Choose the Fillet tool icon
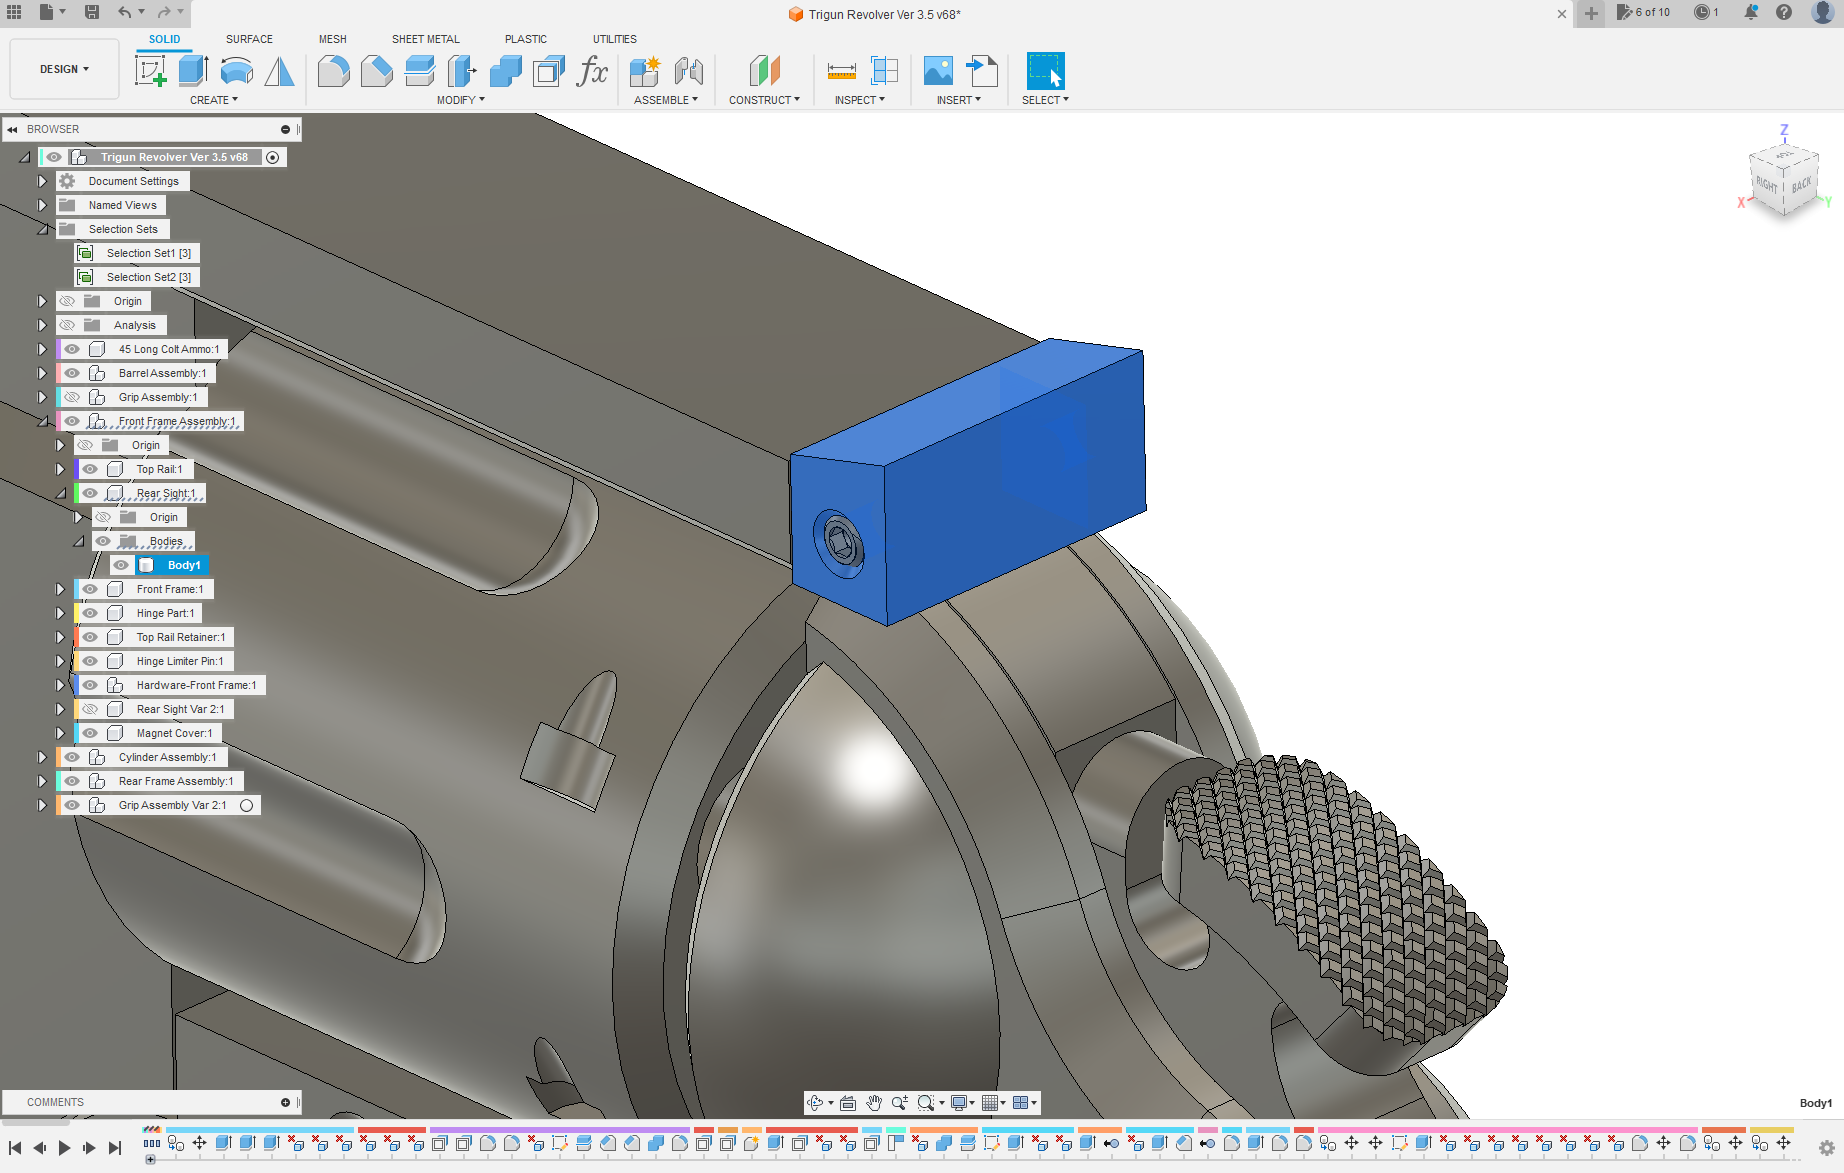The image size is (1844, 1173). tap(334, 71)
